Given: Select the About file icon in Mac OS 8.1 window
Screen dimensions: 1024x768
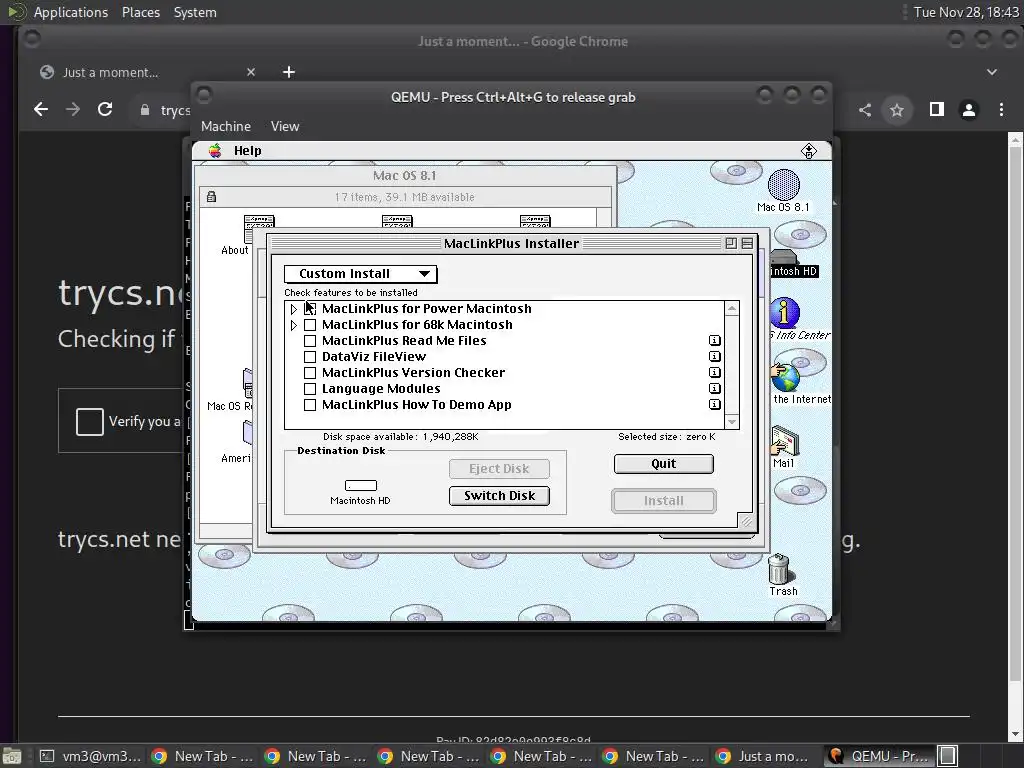Looking at the screenshot, I should 259,229.
